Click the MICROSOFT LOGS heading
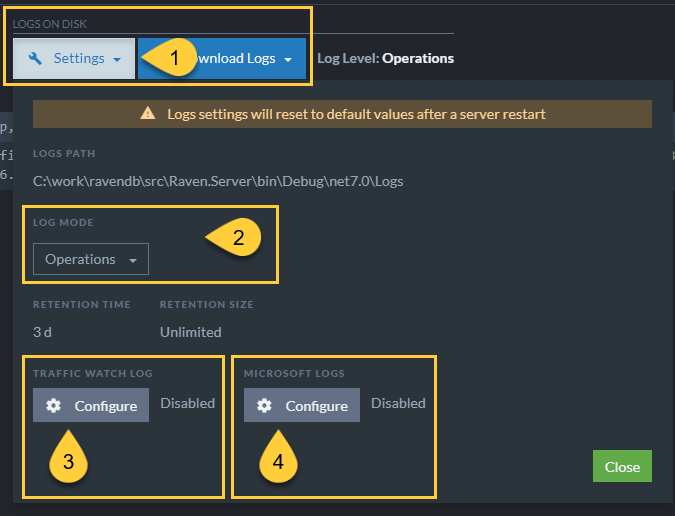675x516 pixels. pyautogui.click(x=294, y=374)
